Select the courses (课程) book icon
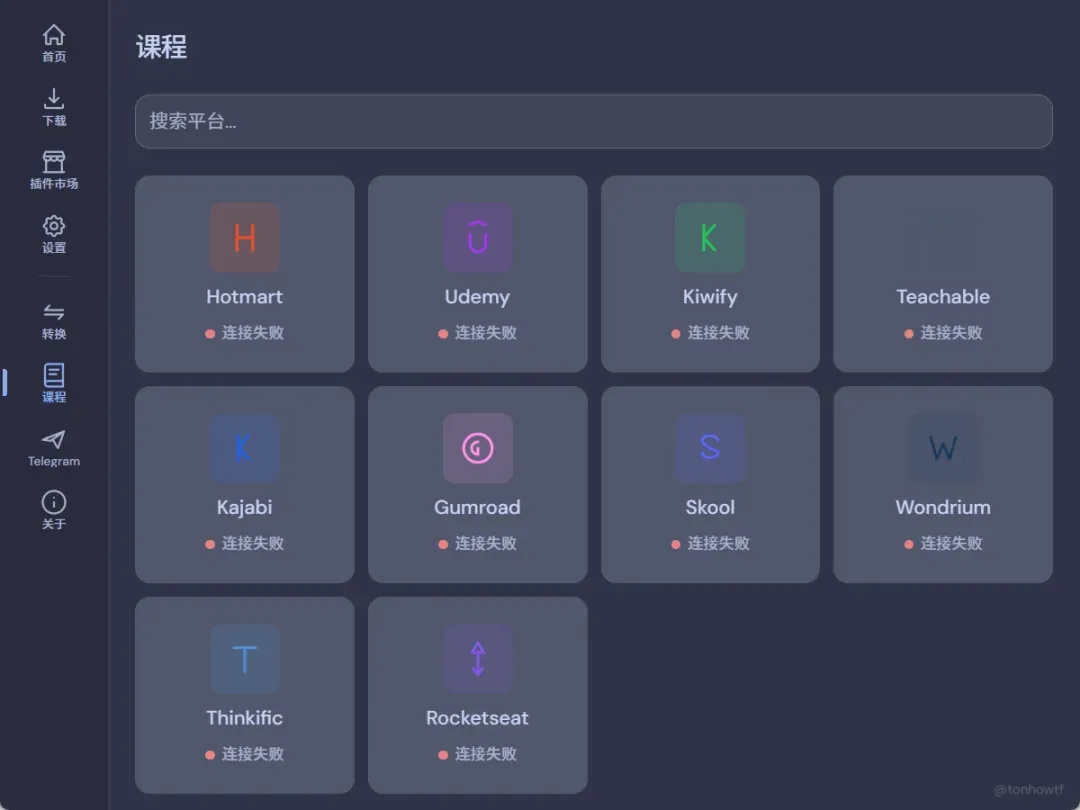 [54, 375]
